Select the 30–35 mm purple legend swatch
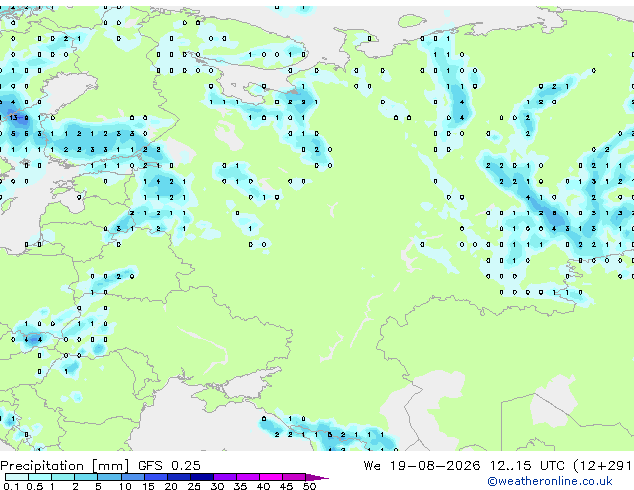Screen dimensions: 634x490 [225, 477]
